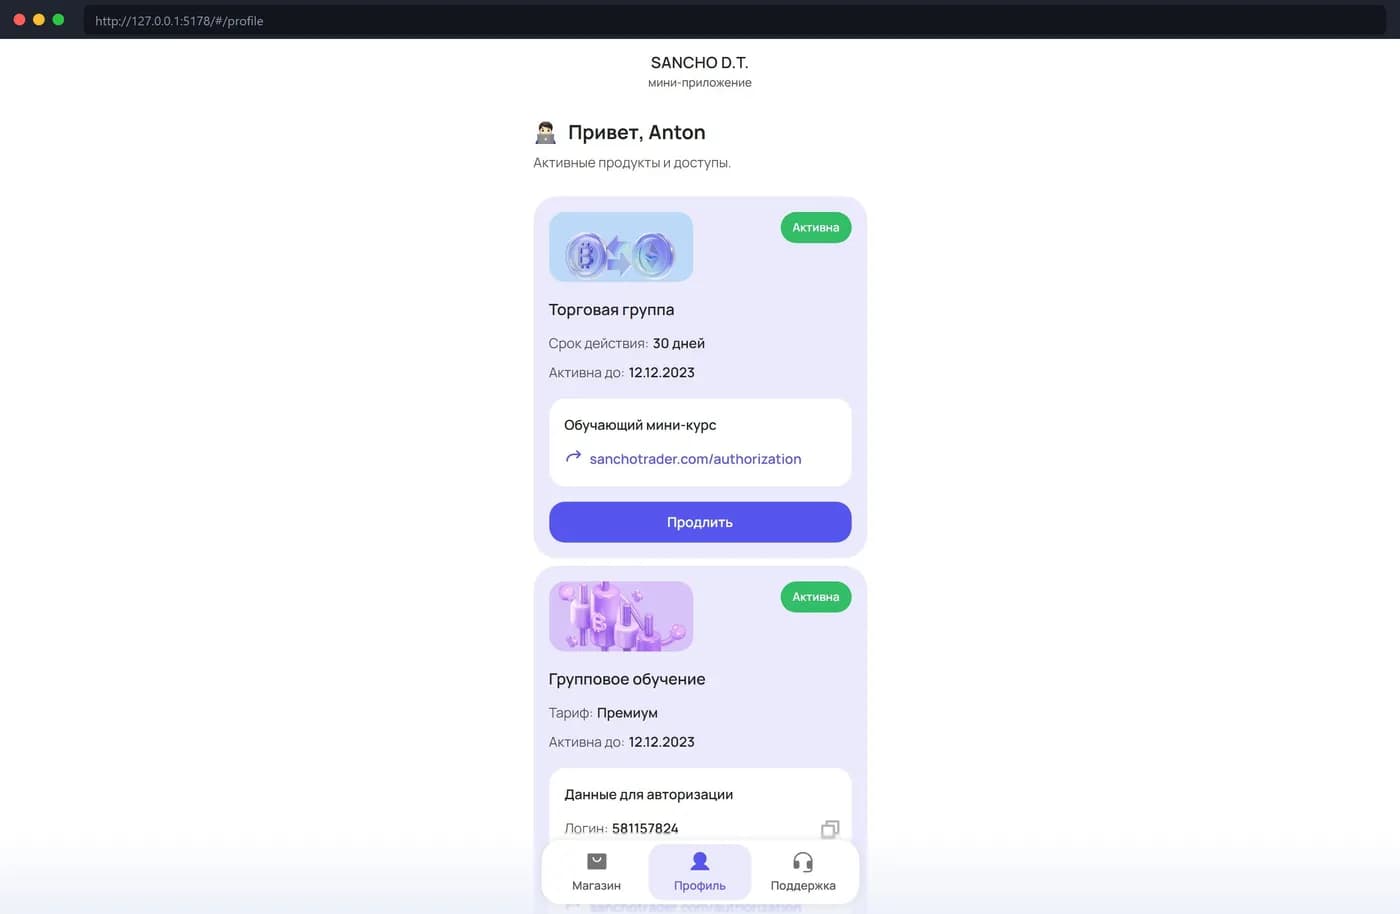Click the red close window button
The height and width of the screenshot is (914, 1400).
tap(19, 20)
